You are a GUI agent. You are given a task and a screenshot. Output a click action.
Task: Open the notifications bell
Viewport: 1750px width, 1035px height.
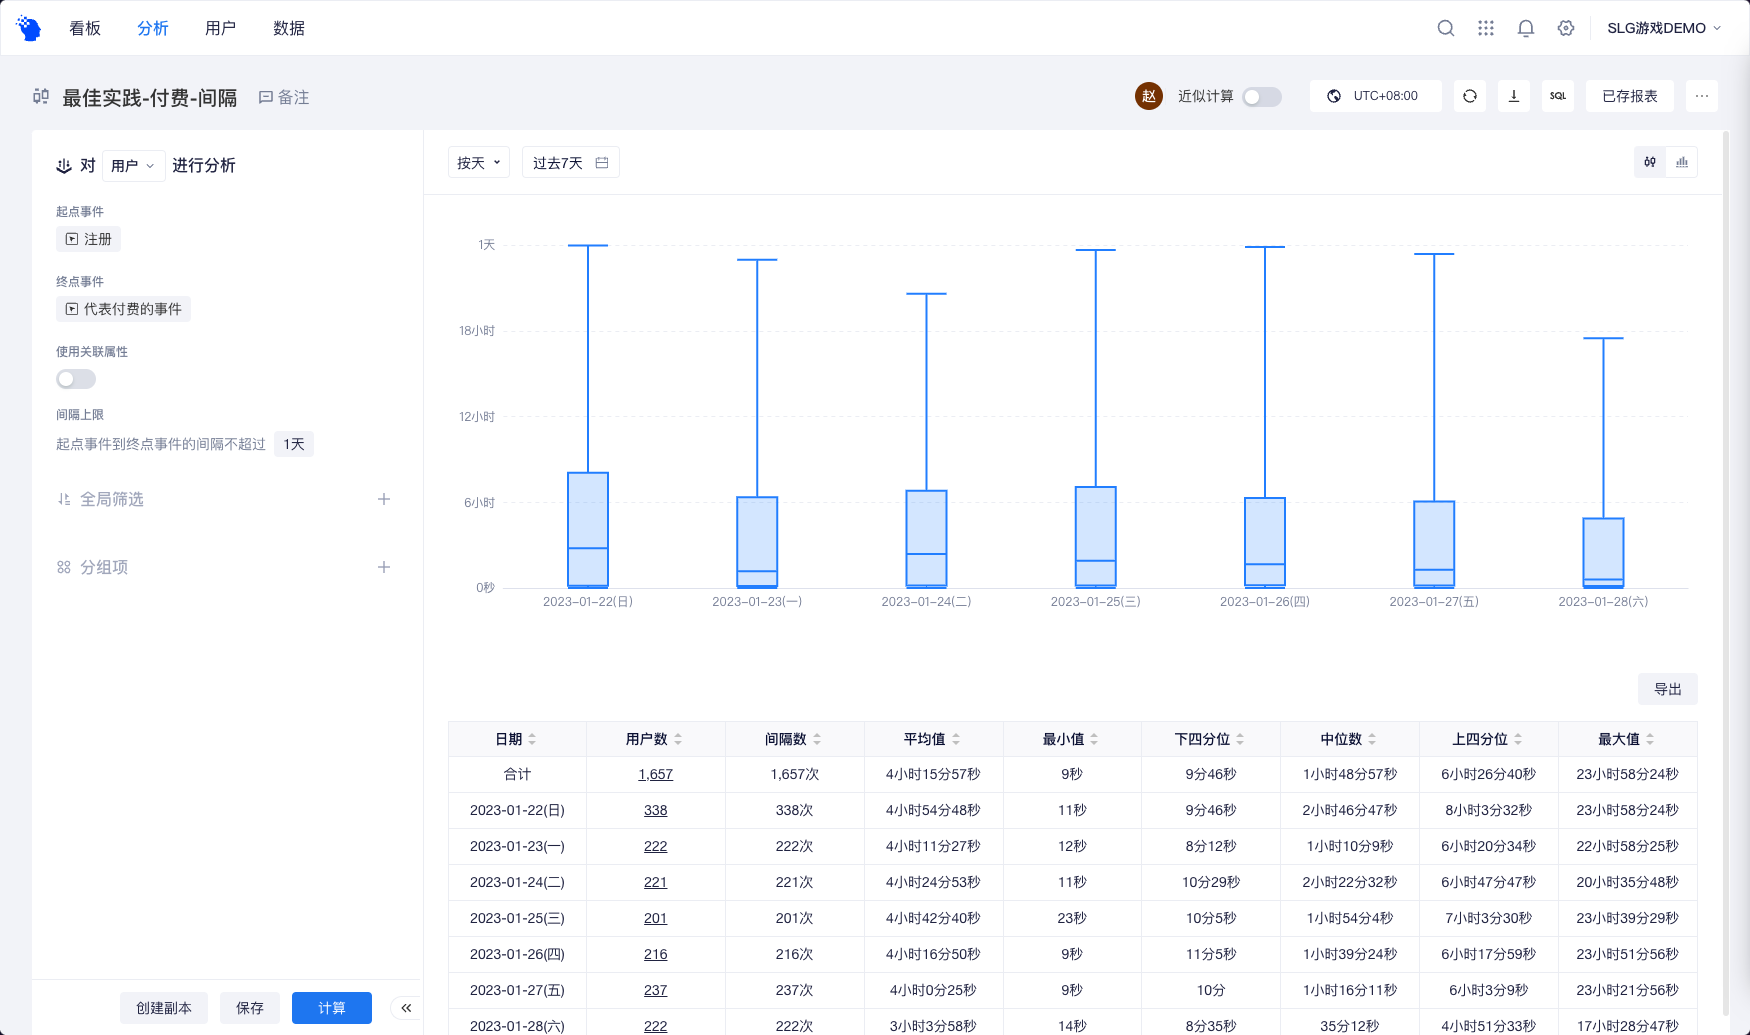[1526, 28]
